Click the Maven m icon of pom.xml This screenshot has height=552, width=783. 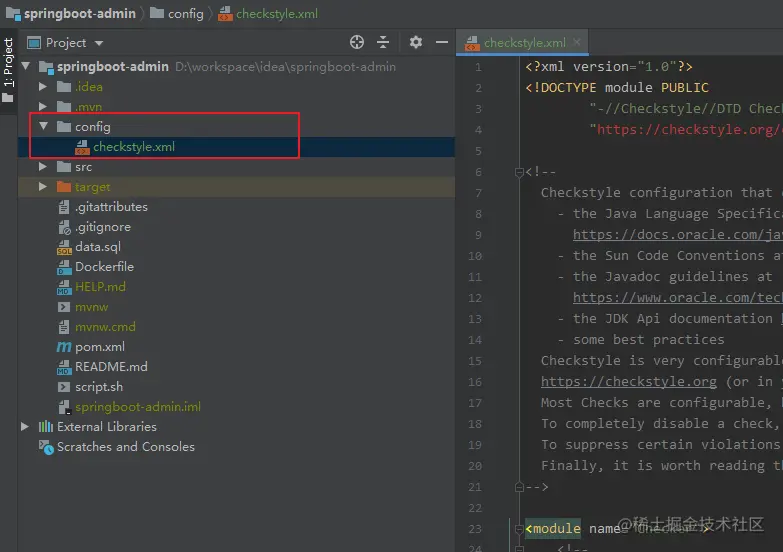pos(64,347)
